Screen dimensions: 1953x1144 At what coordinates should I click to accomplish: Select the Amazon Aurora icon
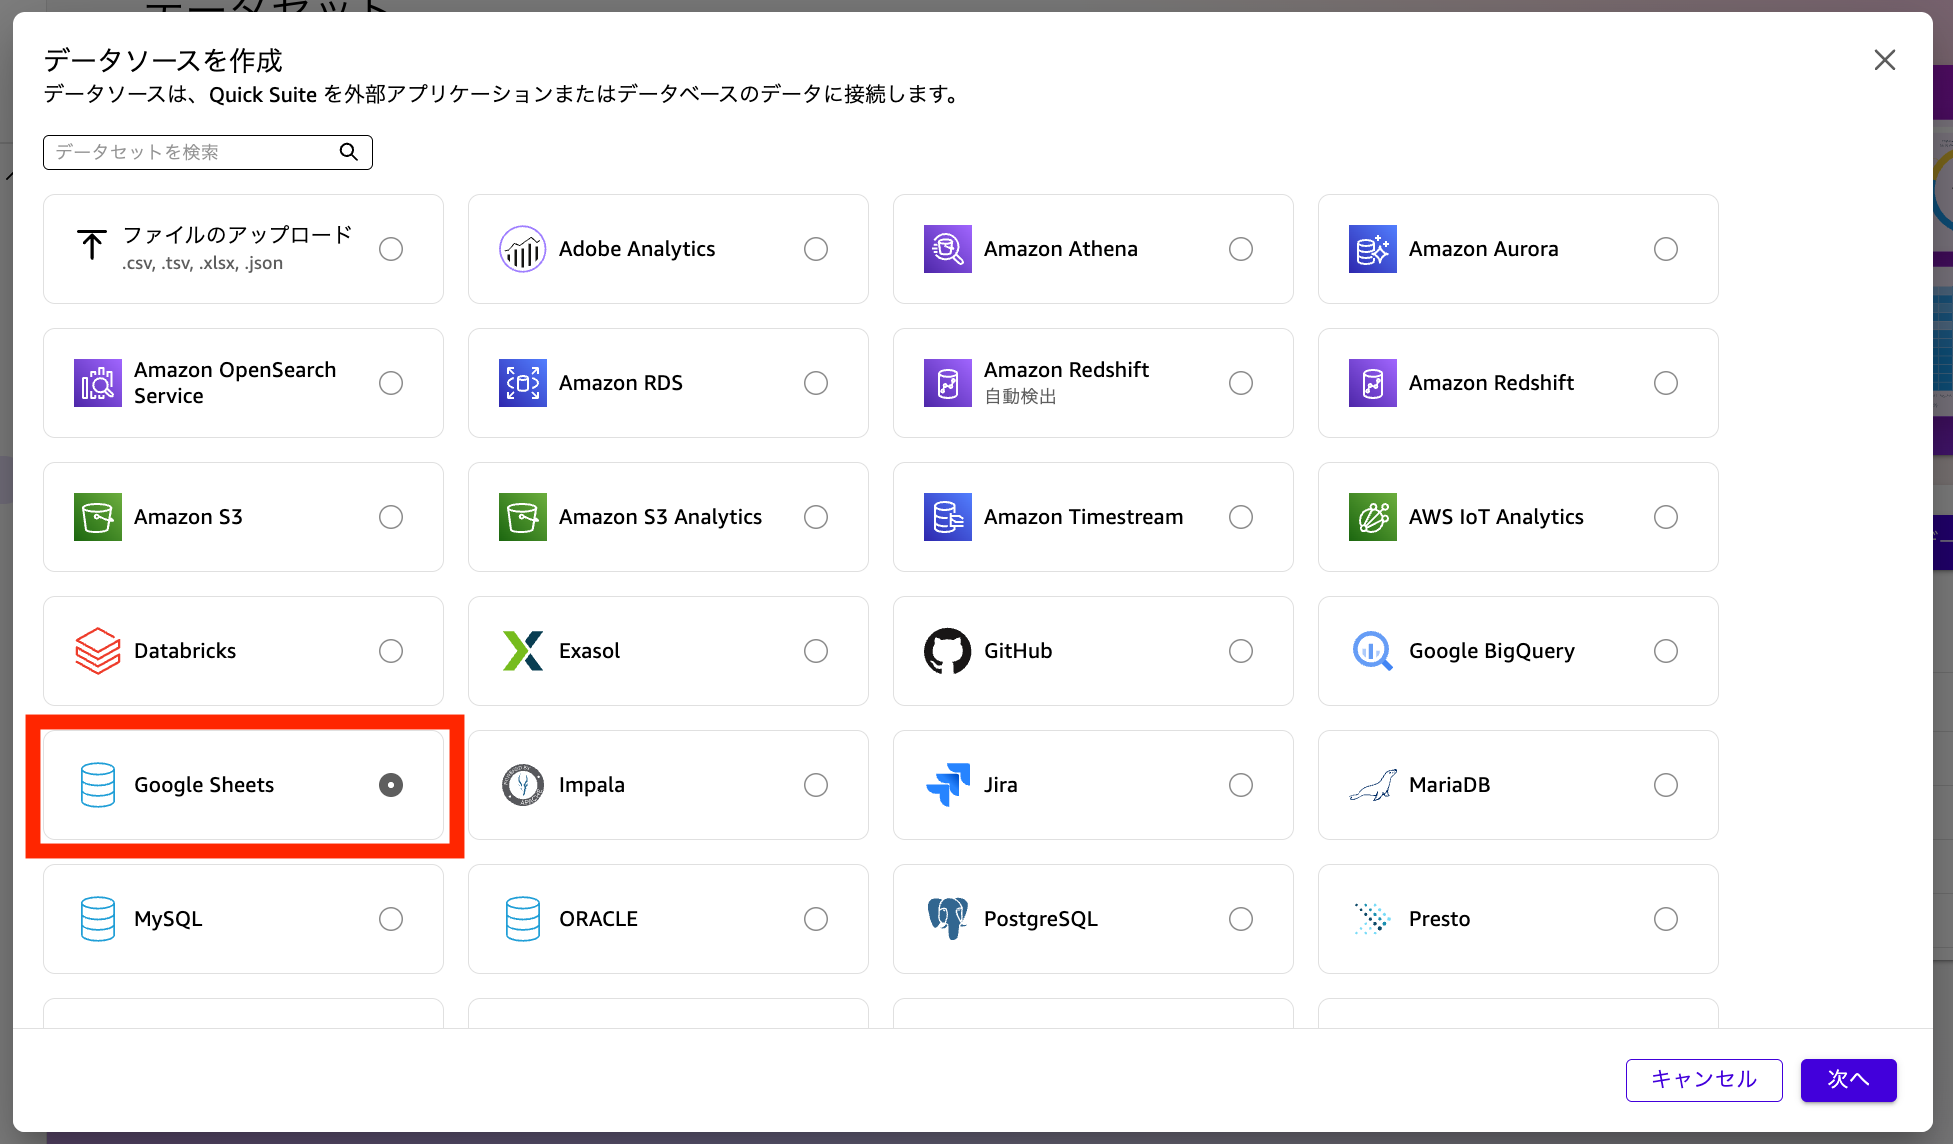click(x=1372, y=249)
